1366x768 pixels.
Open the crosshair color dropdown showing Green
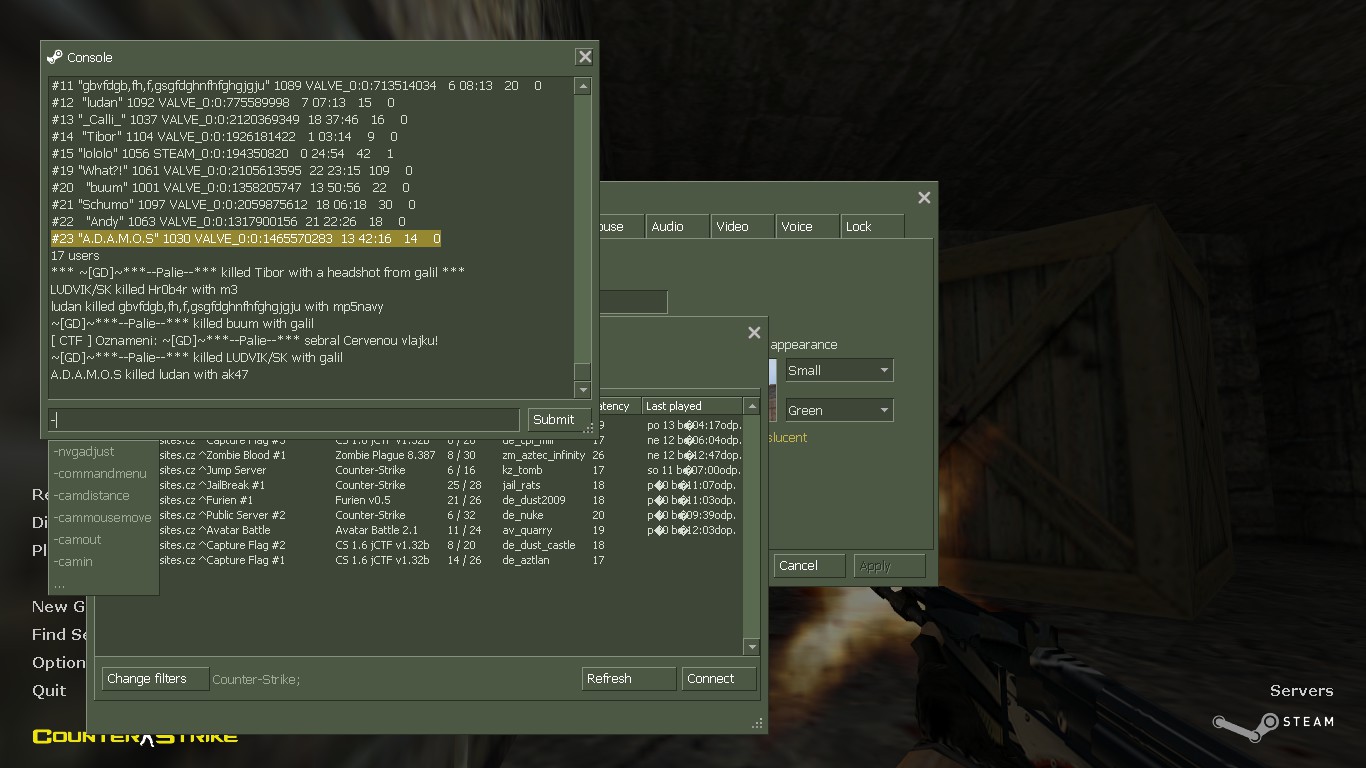coord(839,410)
